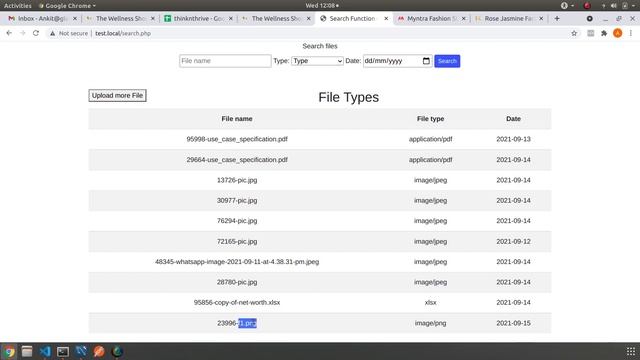Viewport: 640px width, 360px height.
Task: Click the File name search field
Action: (225, 61)
